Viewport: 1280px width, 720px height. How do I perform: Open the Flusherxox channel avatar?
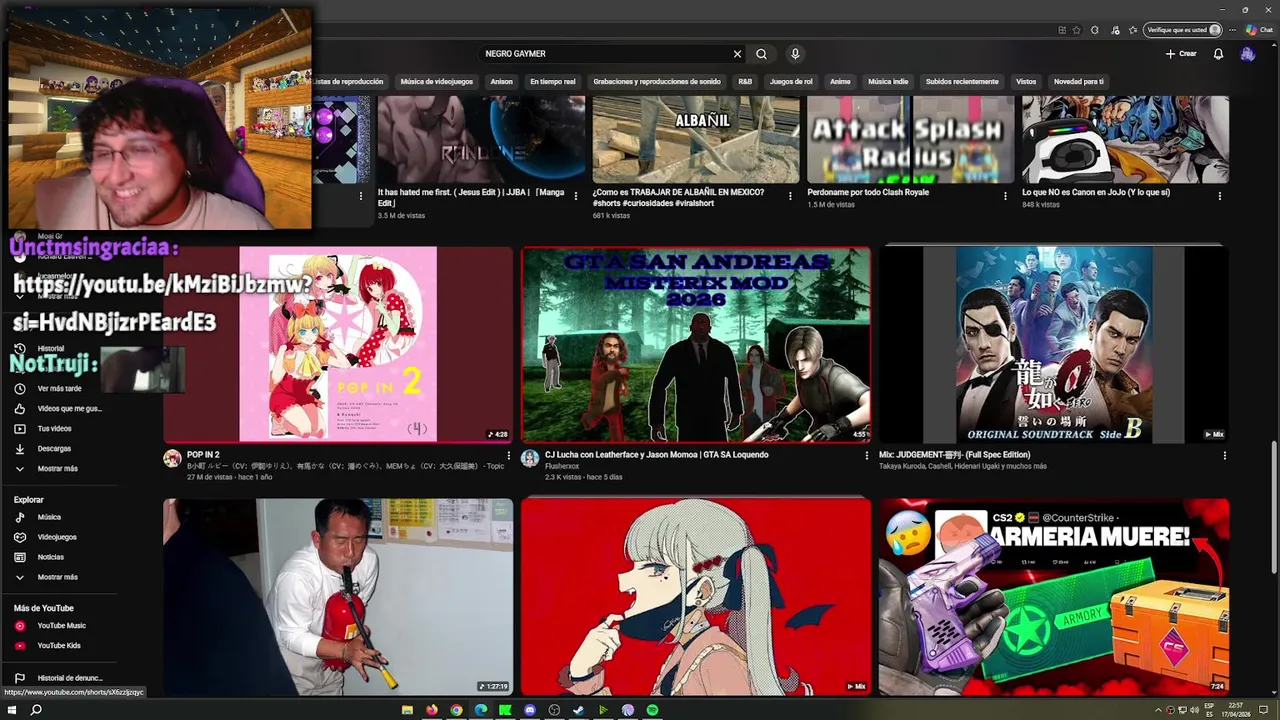530,458
